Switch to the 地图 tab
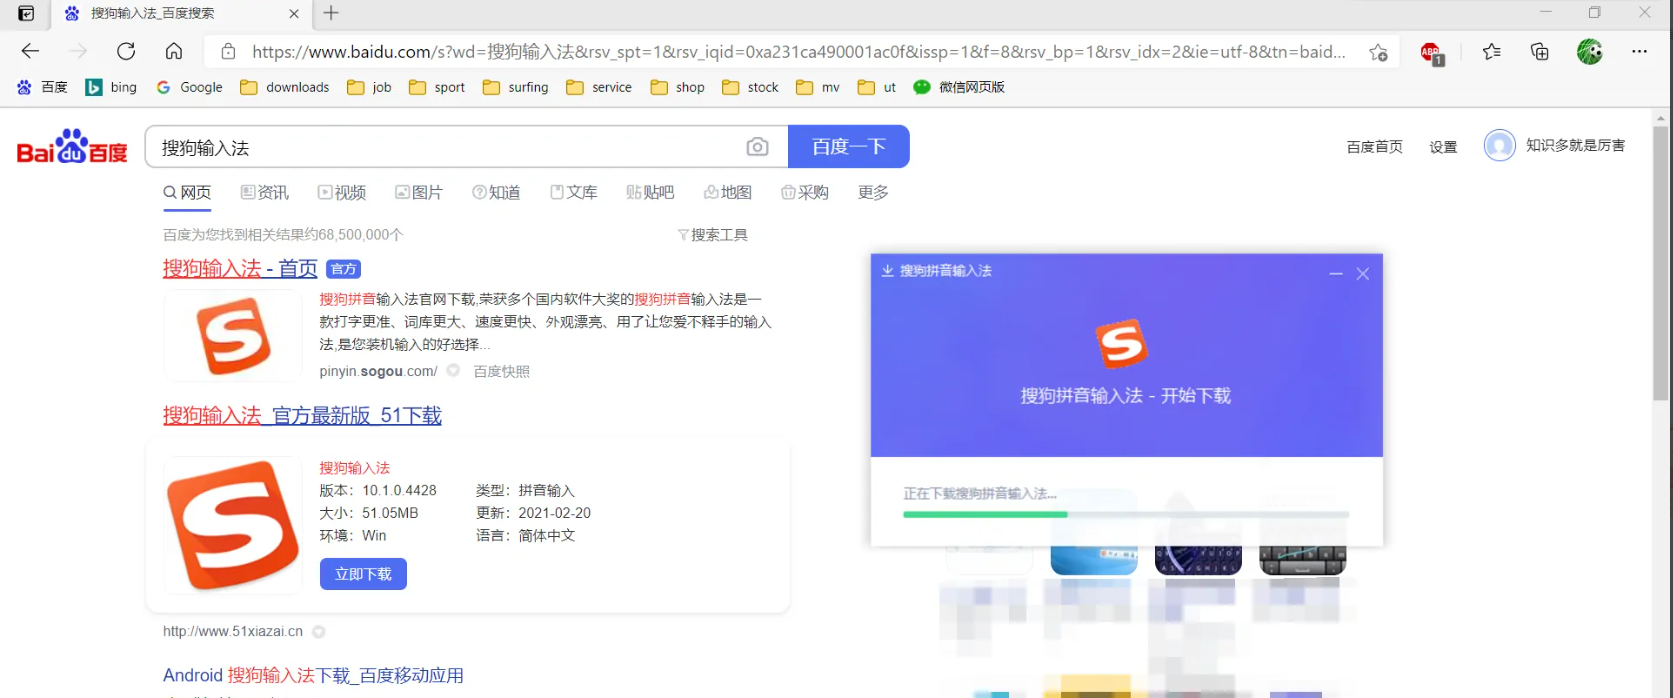1673x698 pixels. coord(728,192)
